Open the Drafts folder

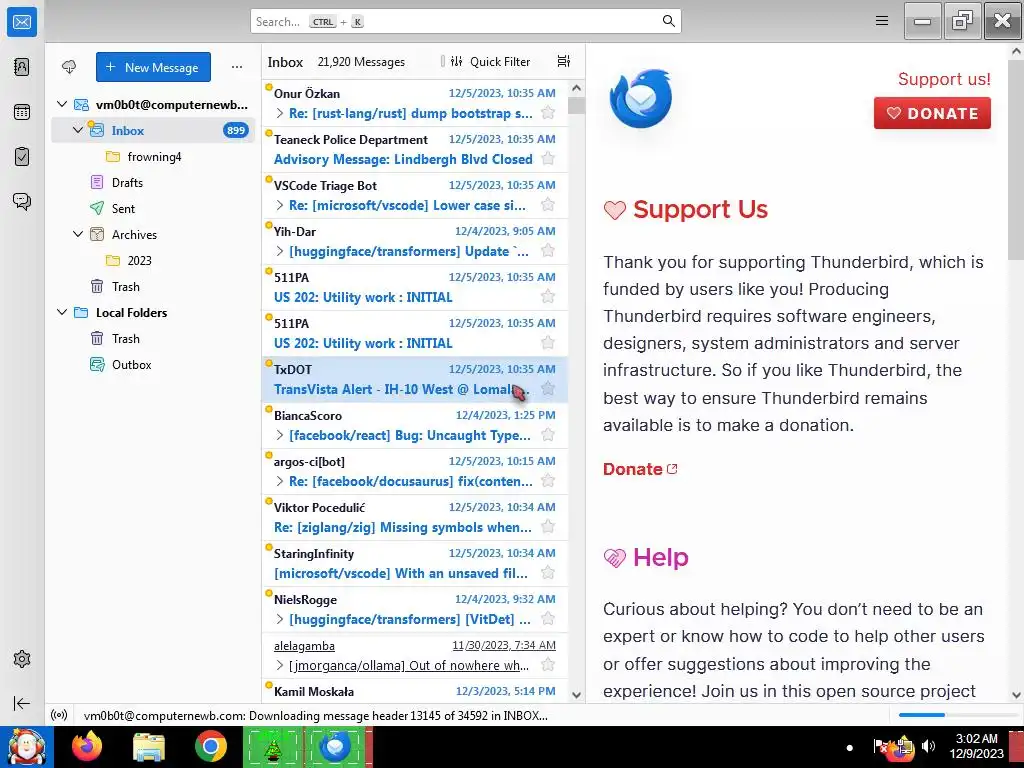(154, 183)
